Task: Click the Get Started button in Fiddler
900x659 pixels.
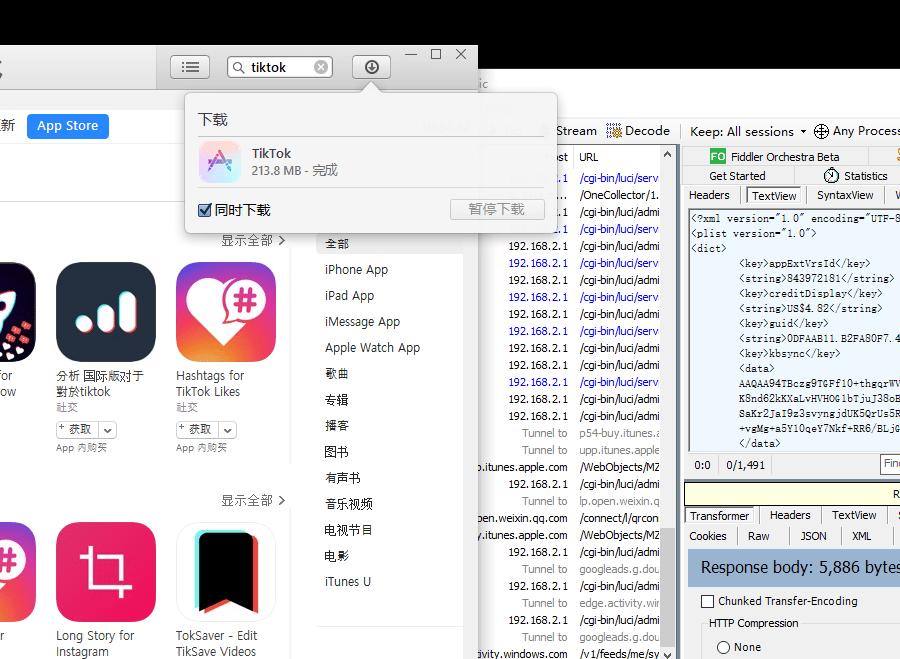Action: pos(738,175)
